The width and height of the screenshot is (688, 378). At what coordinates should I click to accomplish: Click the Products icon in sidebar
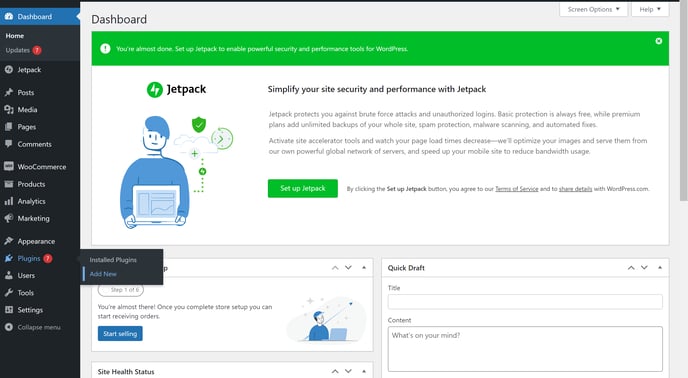click(x=9, y=184)
